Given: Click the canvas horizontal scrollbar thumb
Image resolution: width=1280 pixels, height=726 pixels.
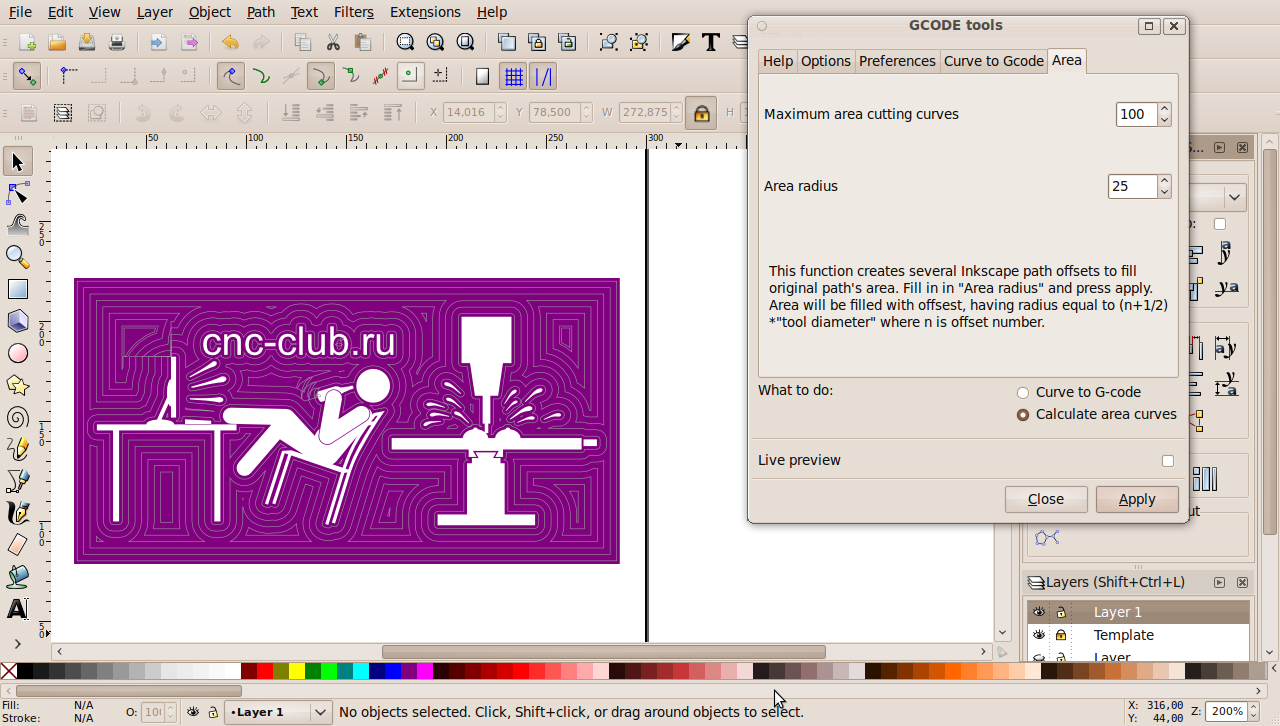Looking at the screenshot, I should (604, 652).
